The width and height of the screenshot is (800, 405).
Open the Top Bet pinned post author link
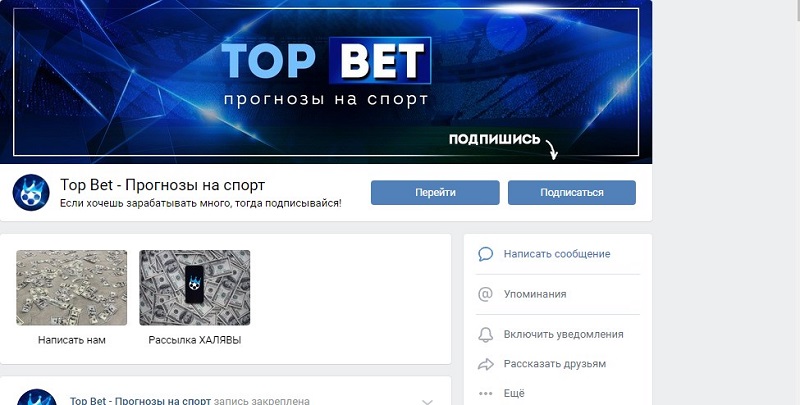point(140,400)
